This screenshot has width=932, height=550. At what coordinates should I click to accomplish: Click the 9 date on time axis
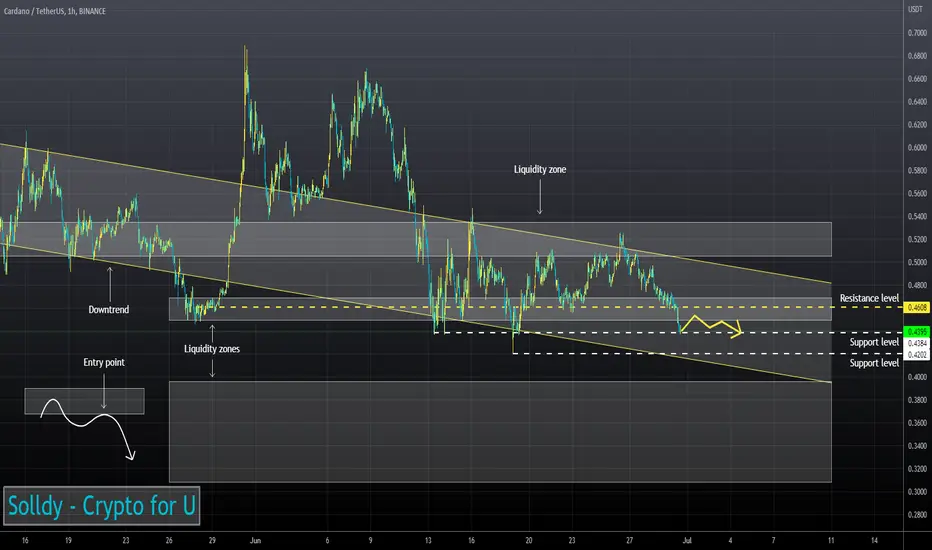[x=370, y=540]
